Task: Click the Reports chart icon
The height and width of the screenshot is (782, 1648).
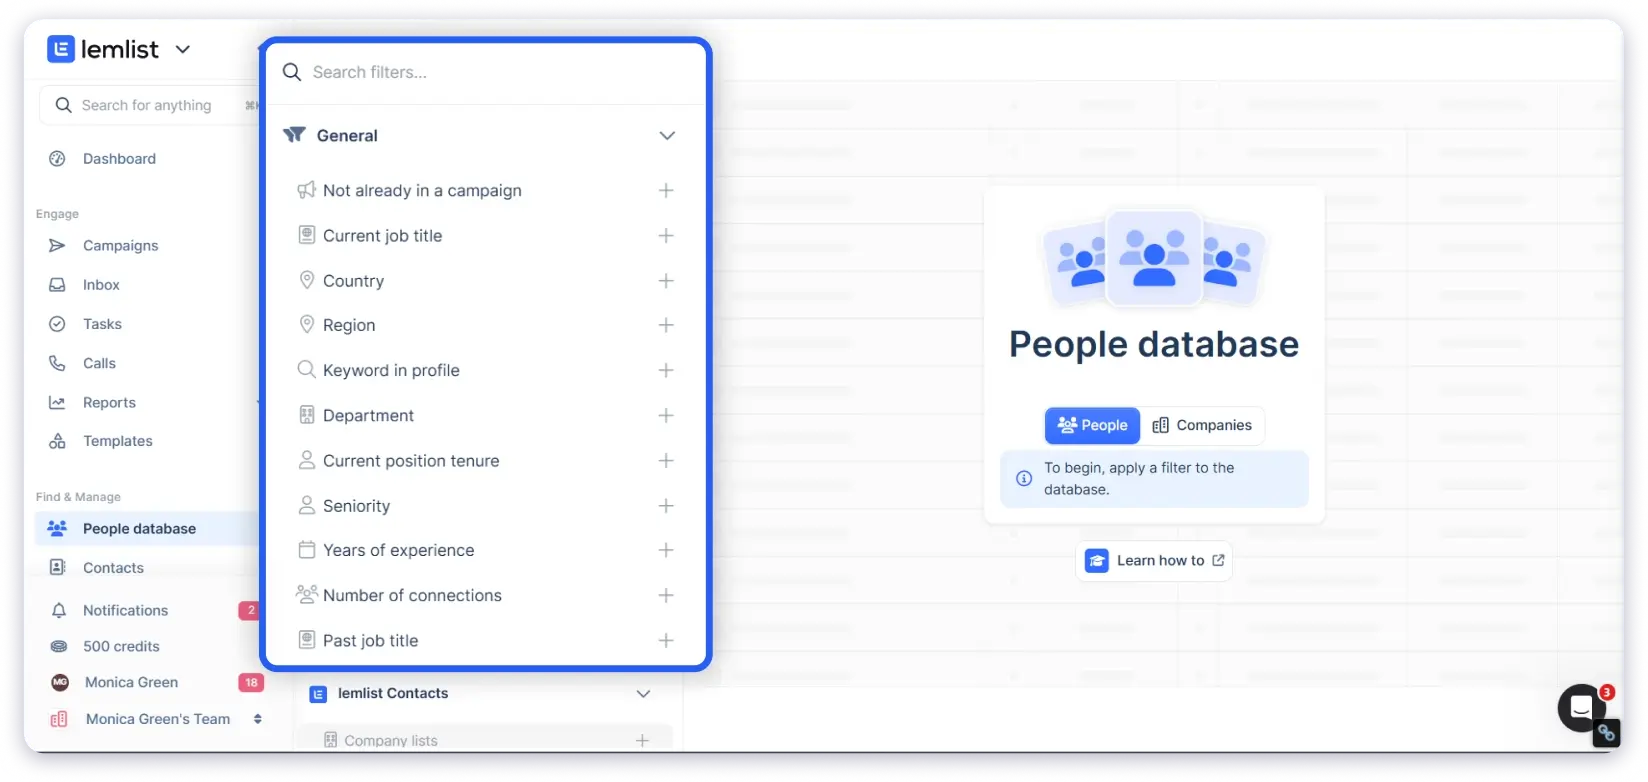Action: coord(57,402)
